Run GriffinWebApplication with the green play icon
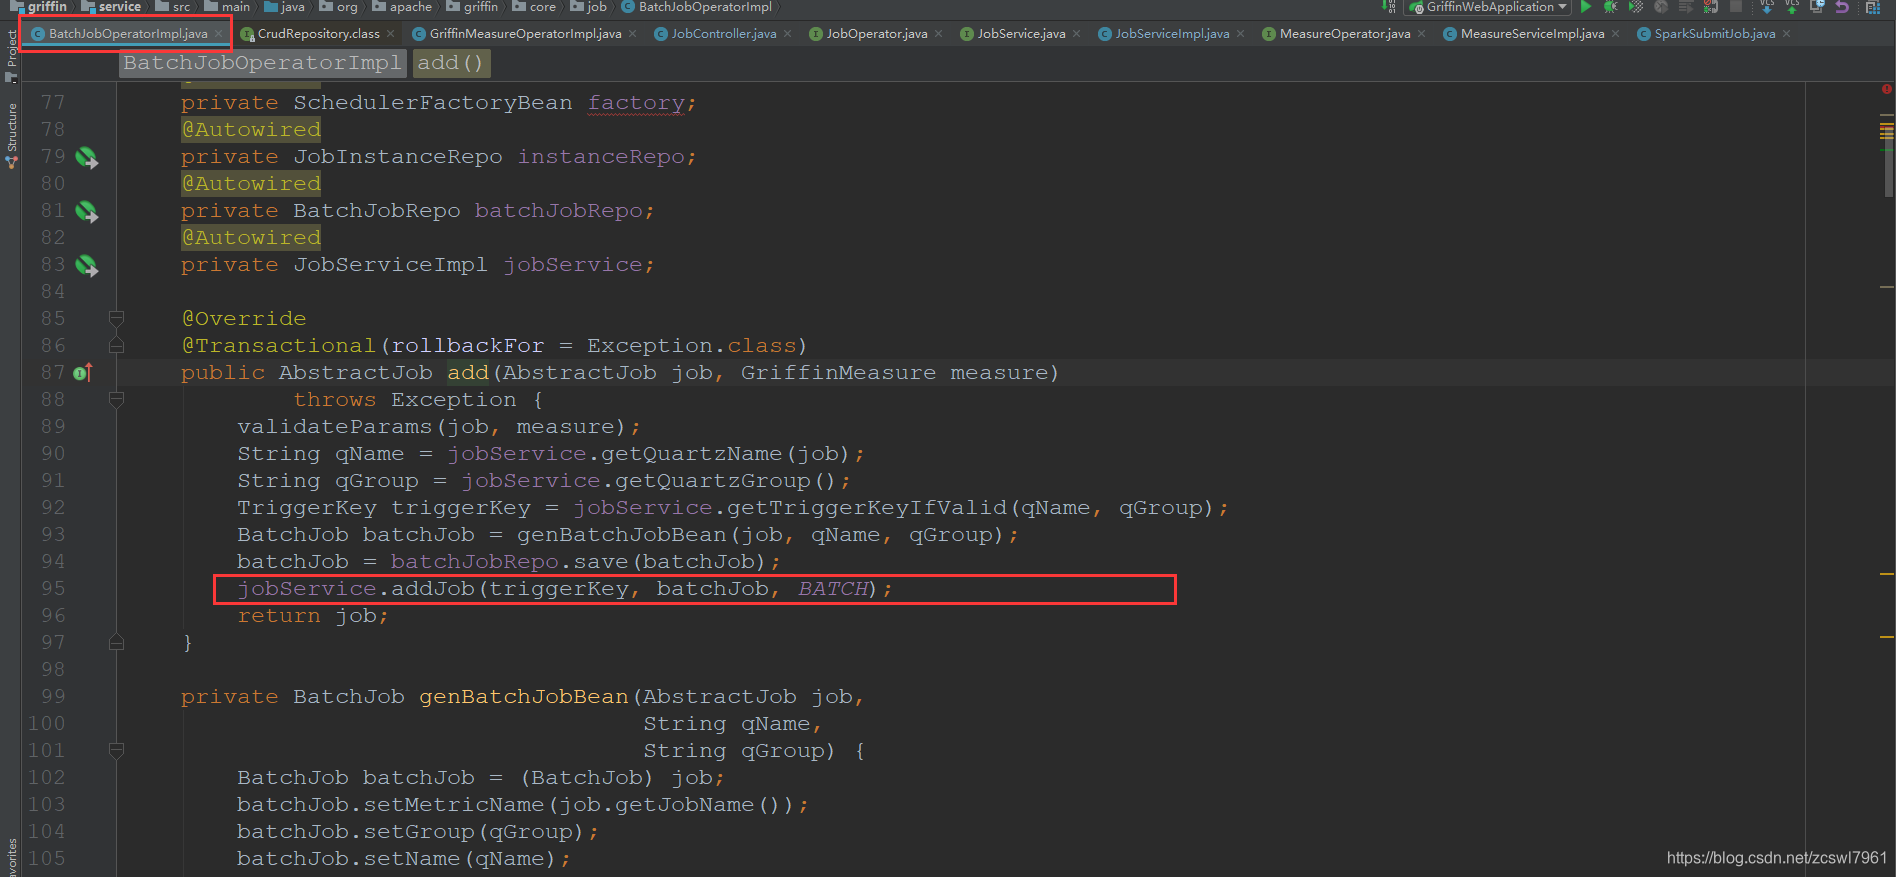 coord(1586,6)
